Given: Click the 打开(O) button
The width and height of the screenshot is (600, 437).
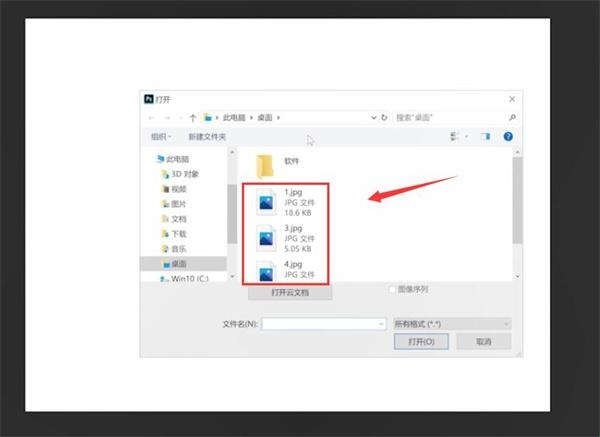Looking at the screenshot, I should tap(421, 341).
